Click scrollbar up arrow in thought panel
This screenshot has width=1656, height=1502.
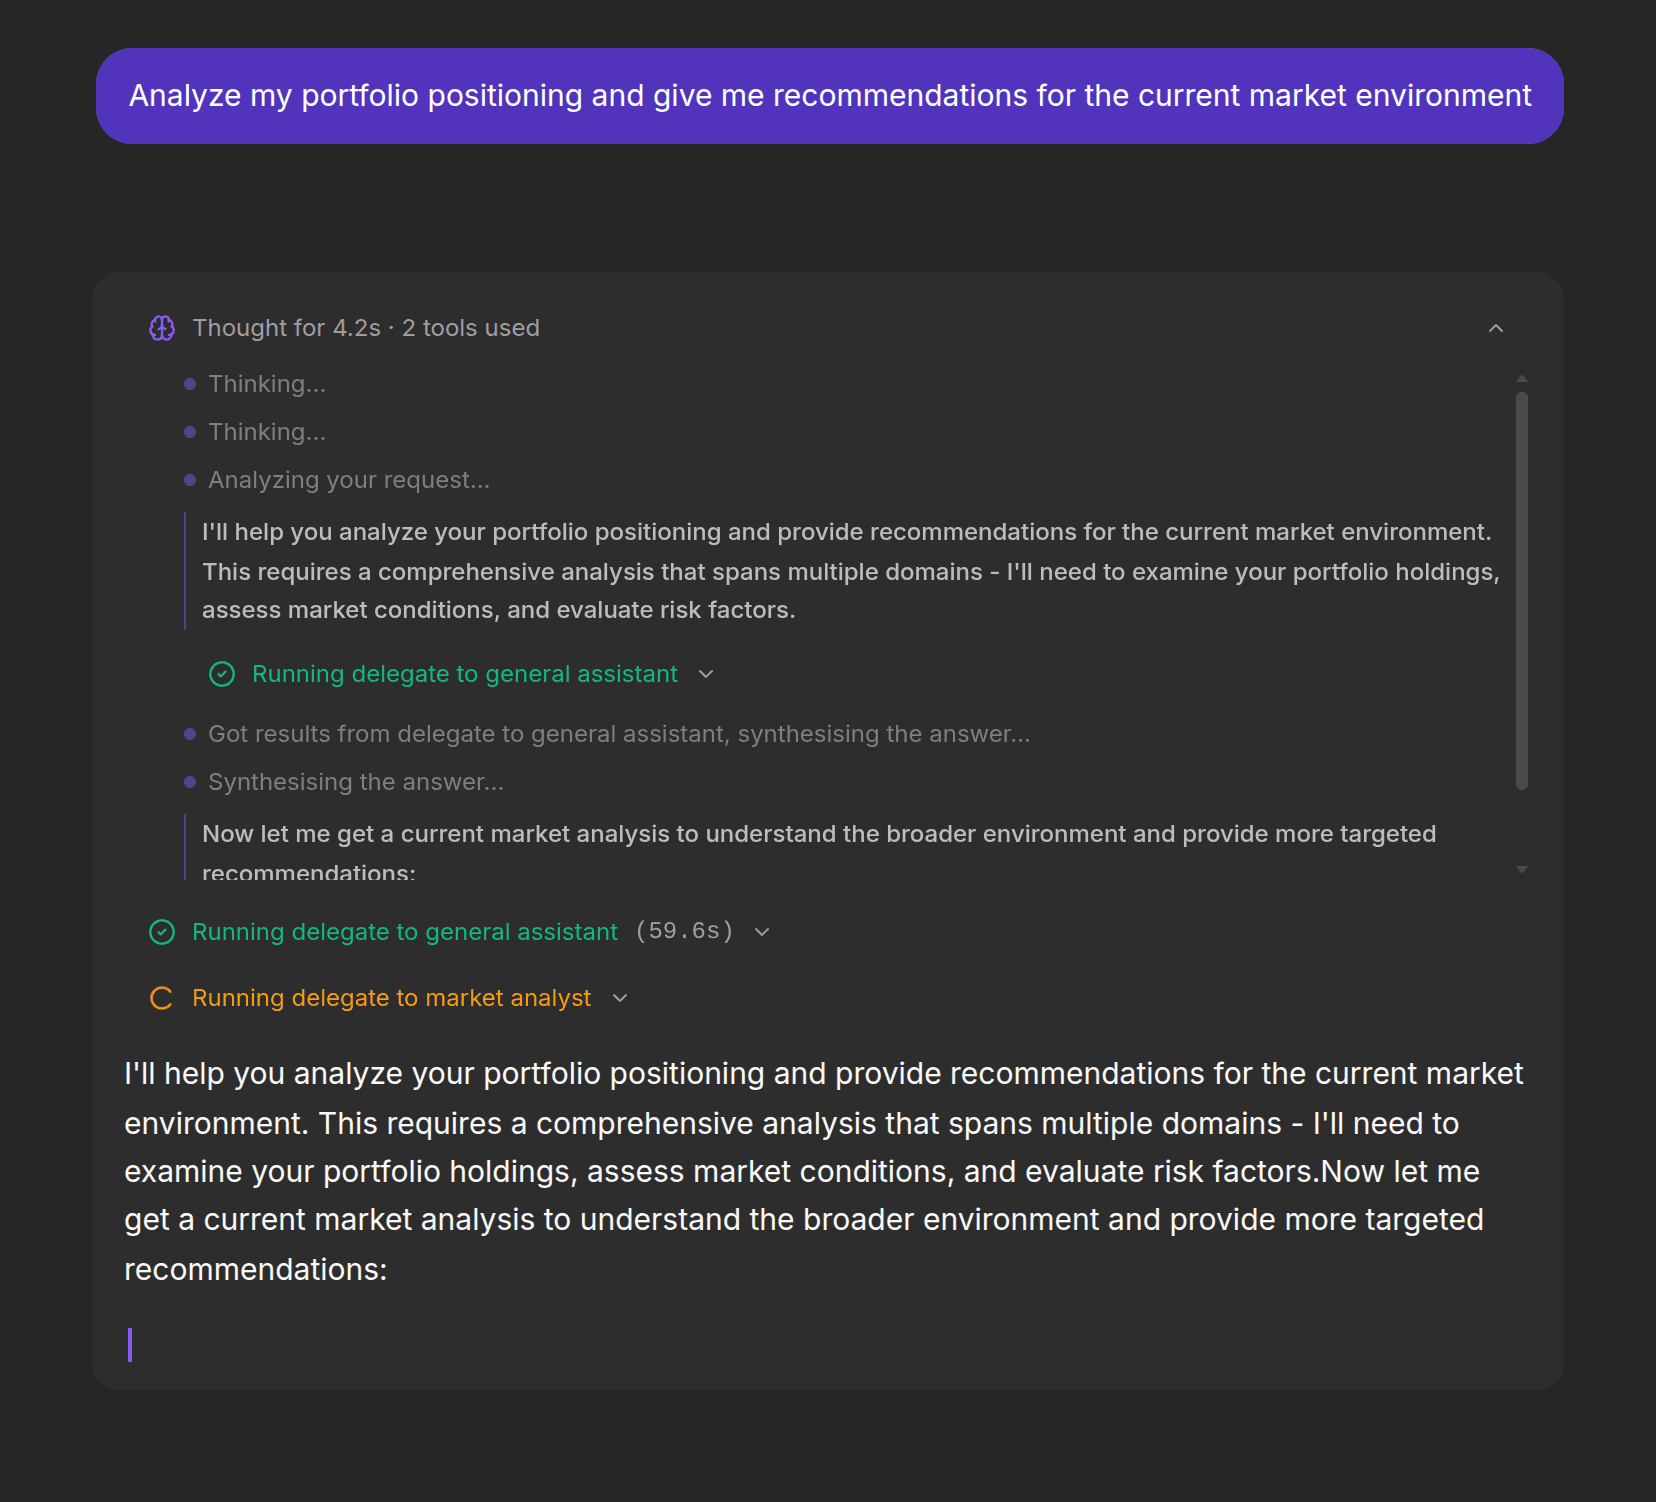(1521, 379)
